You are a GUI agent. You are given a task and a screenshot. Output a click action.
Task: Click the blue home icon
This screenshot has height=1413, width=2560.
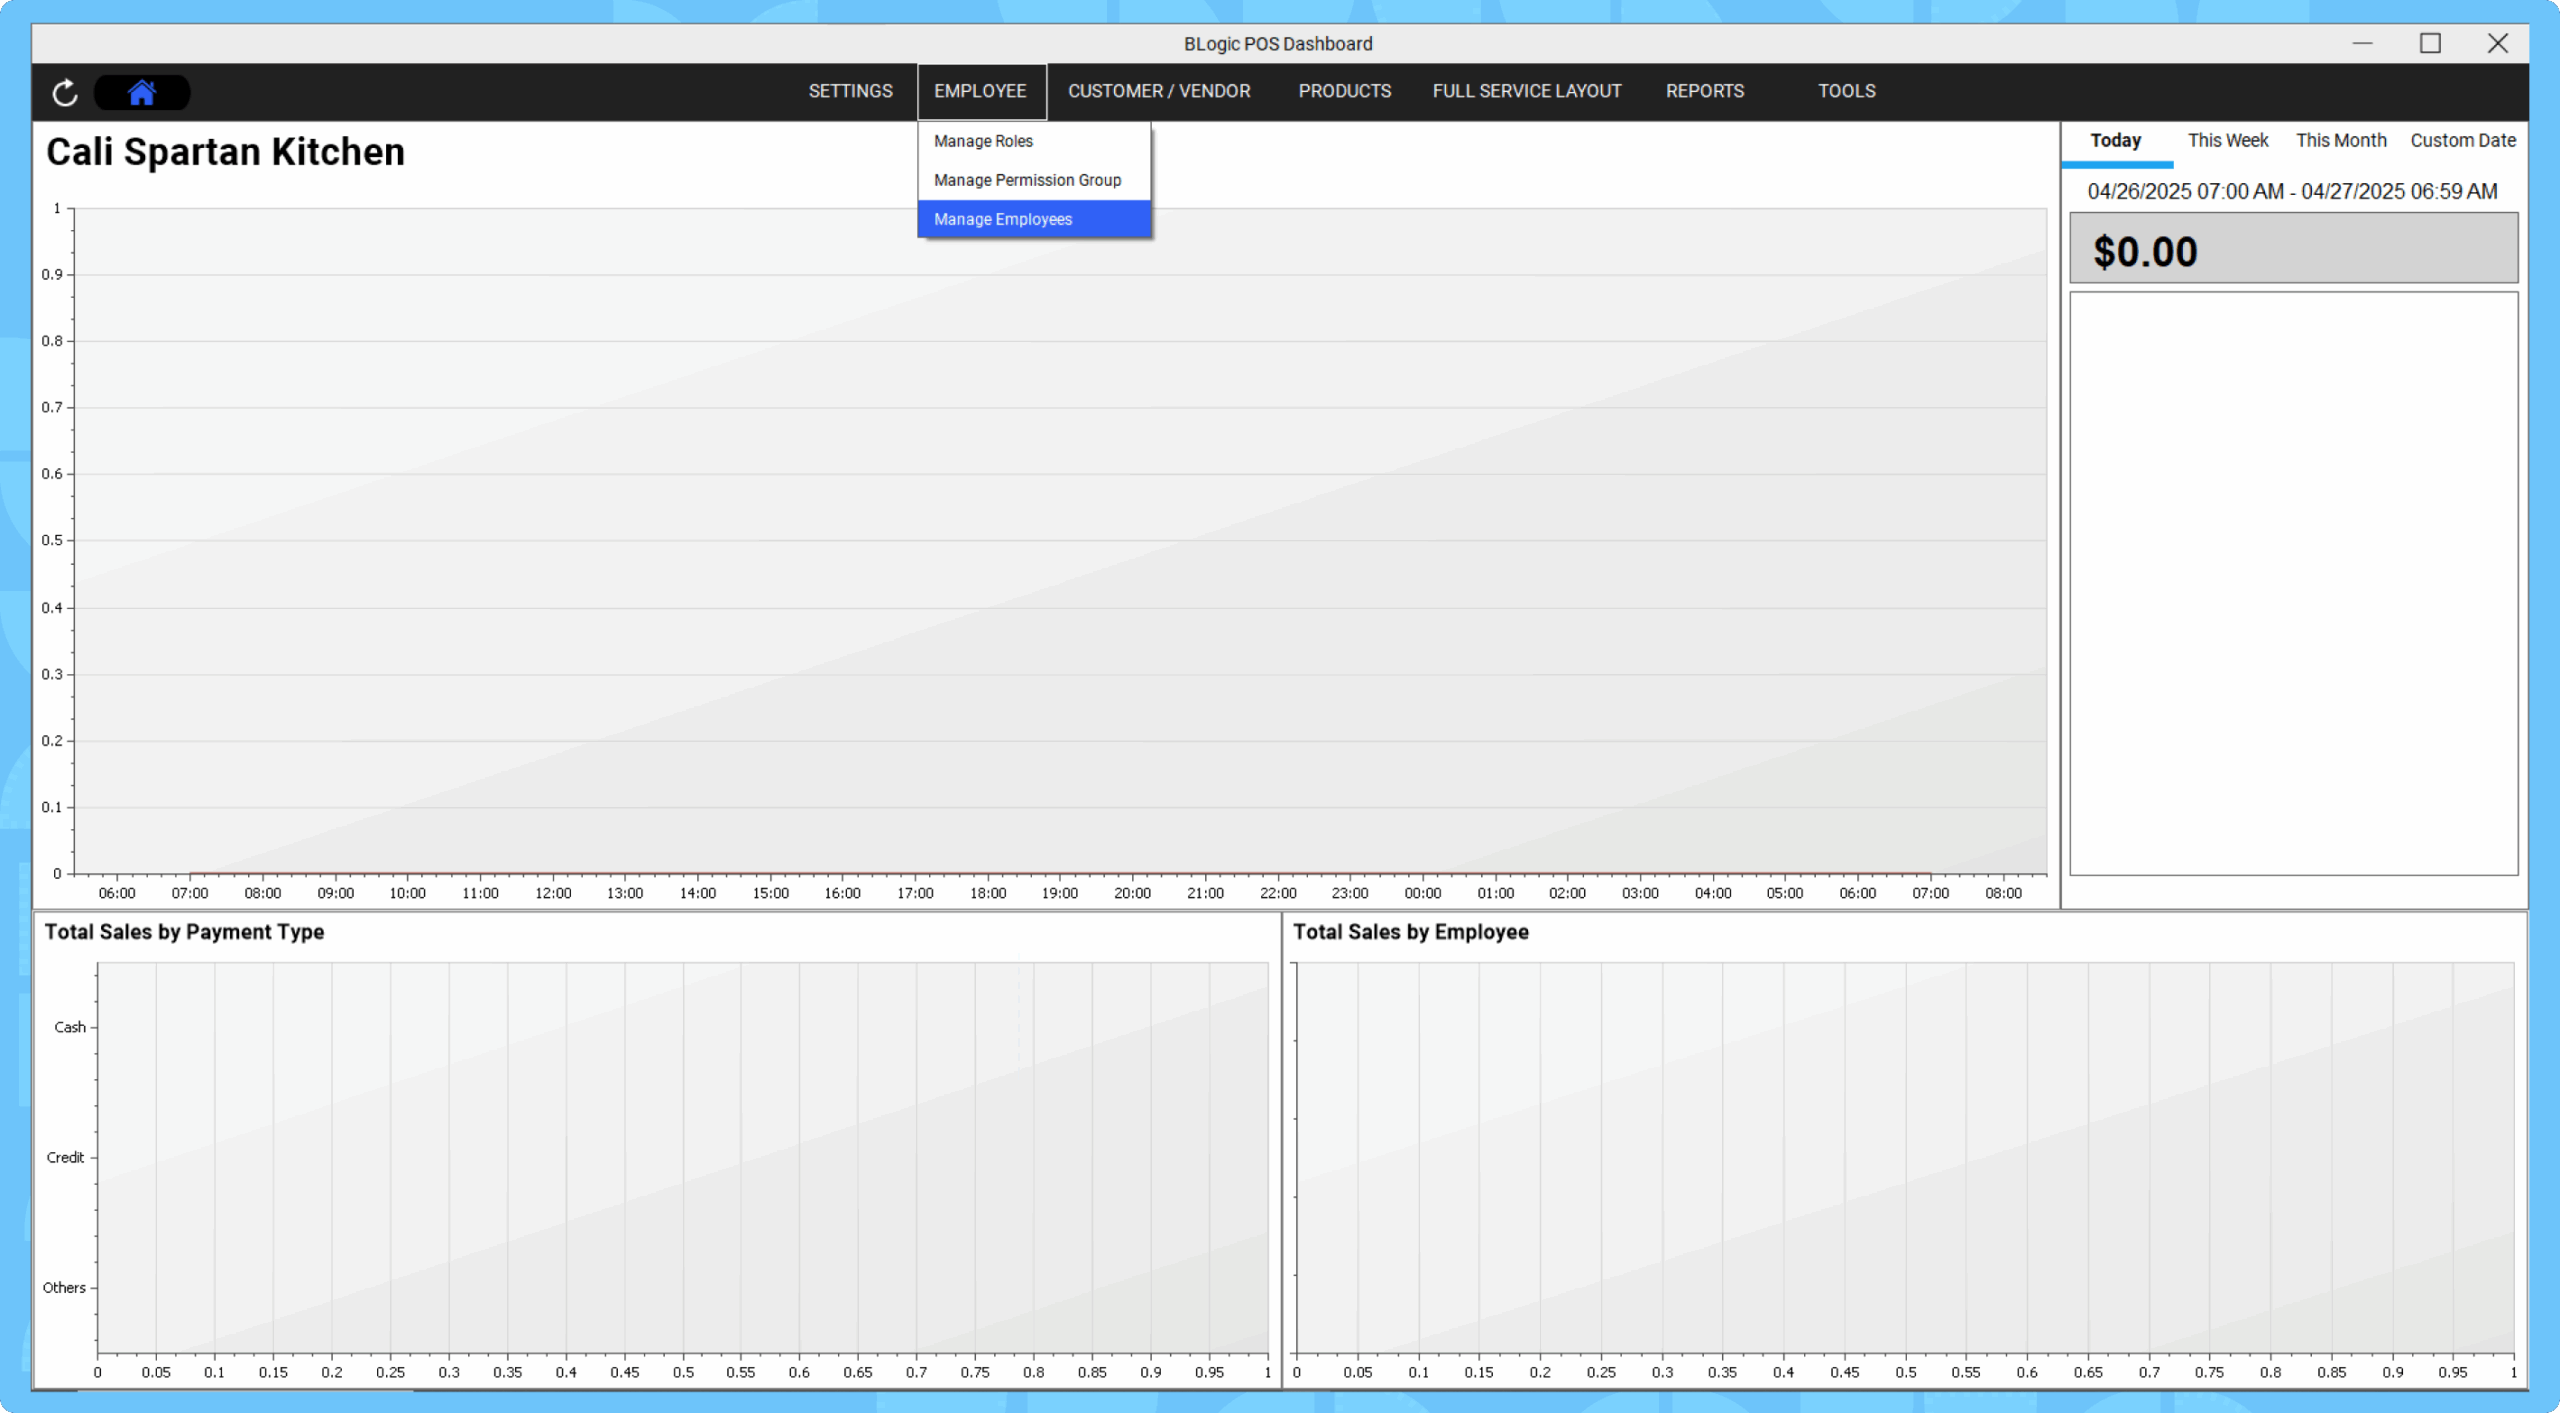coord(142,92)
